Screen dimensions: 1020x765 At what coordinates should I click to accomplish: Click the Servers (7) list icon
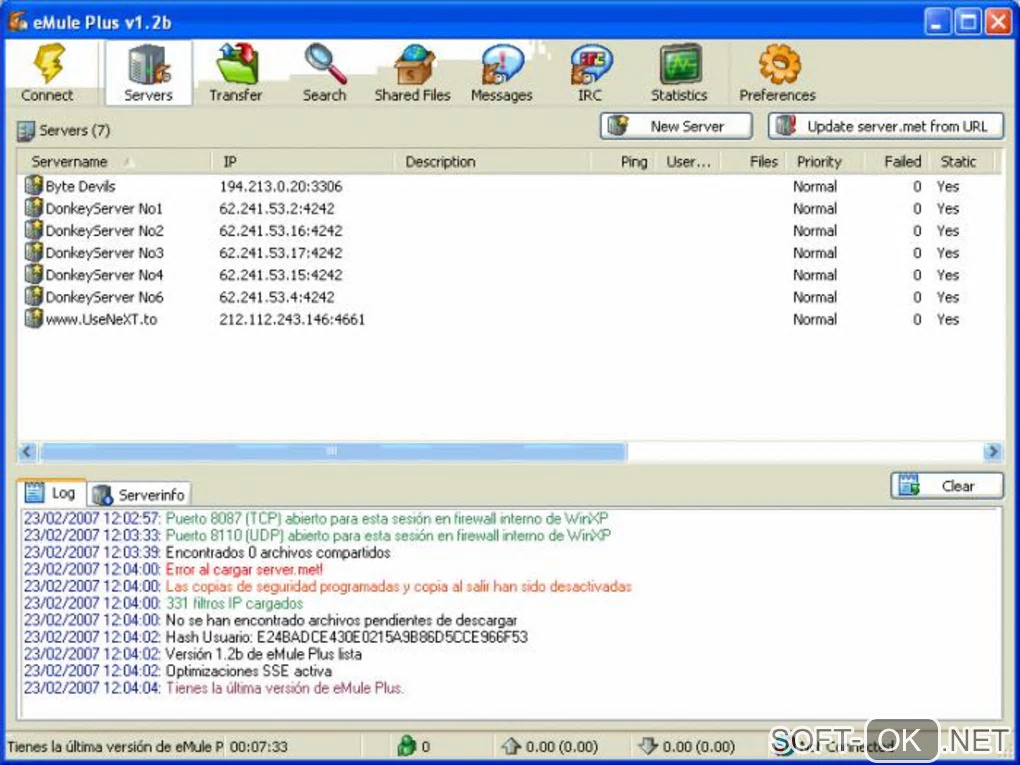(26, 130)
